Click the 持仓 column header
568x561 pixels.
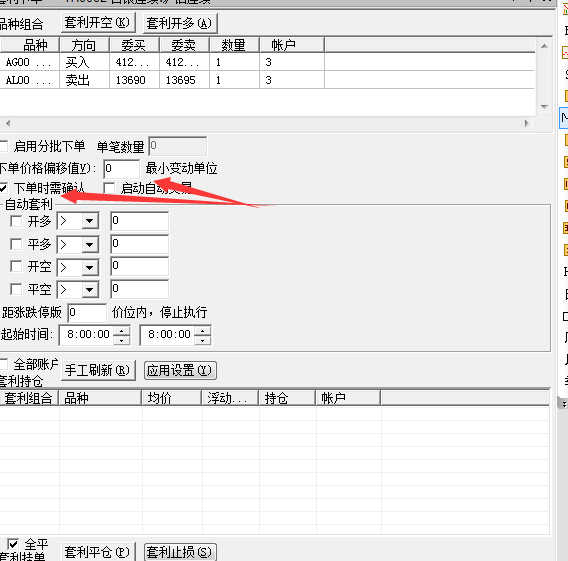[x=287, y=398]
